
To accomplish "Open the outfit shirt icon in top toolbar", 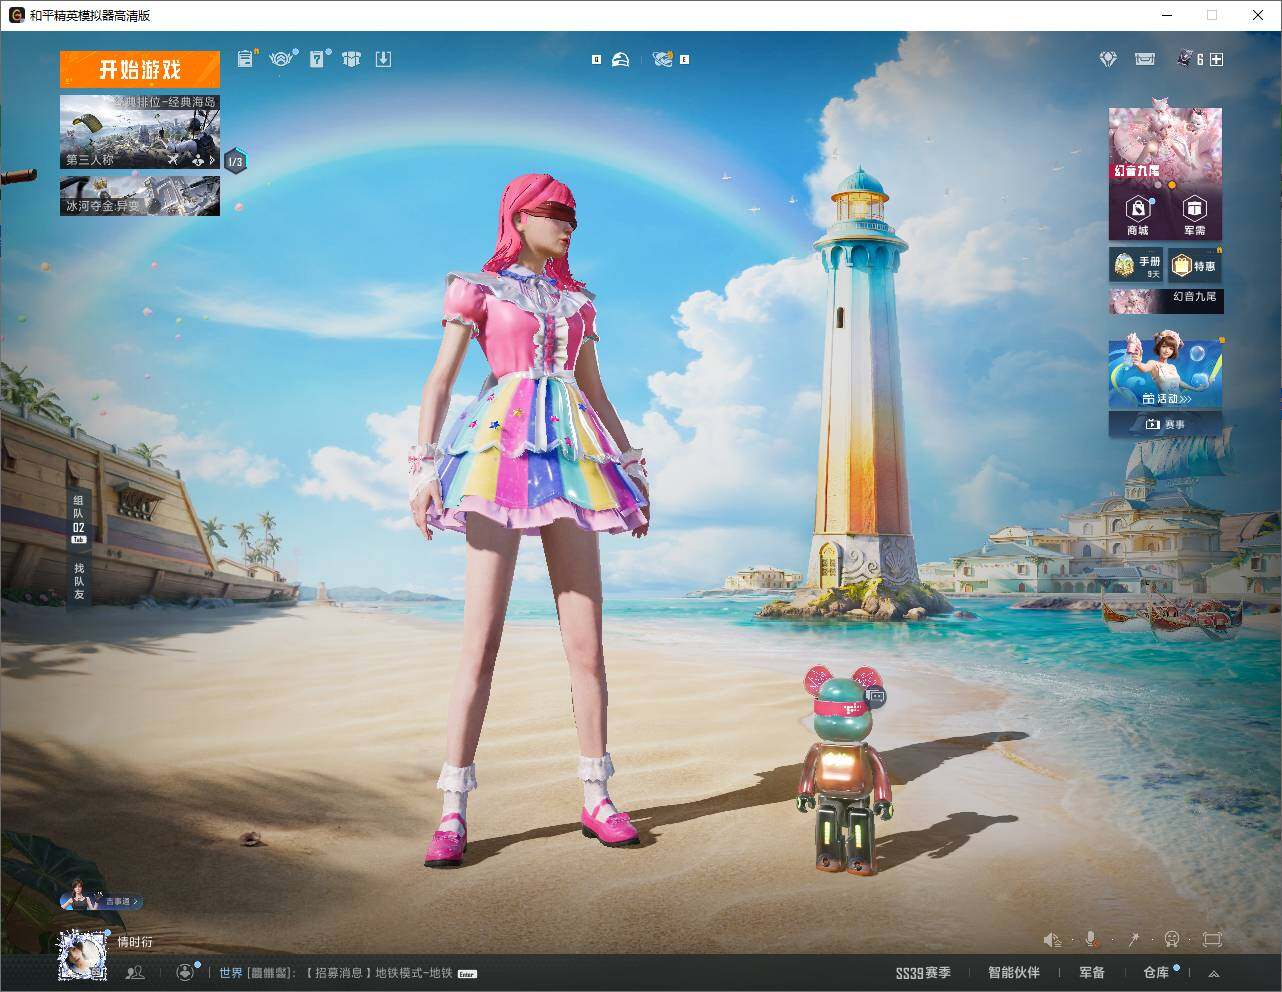I will coord(351,59).
